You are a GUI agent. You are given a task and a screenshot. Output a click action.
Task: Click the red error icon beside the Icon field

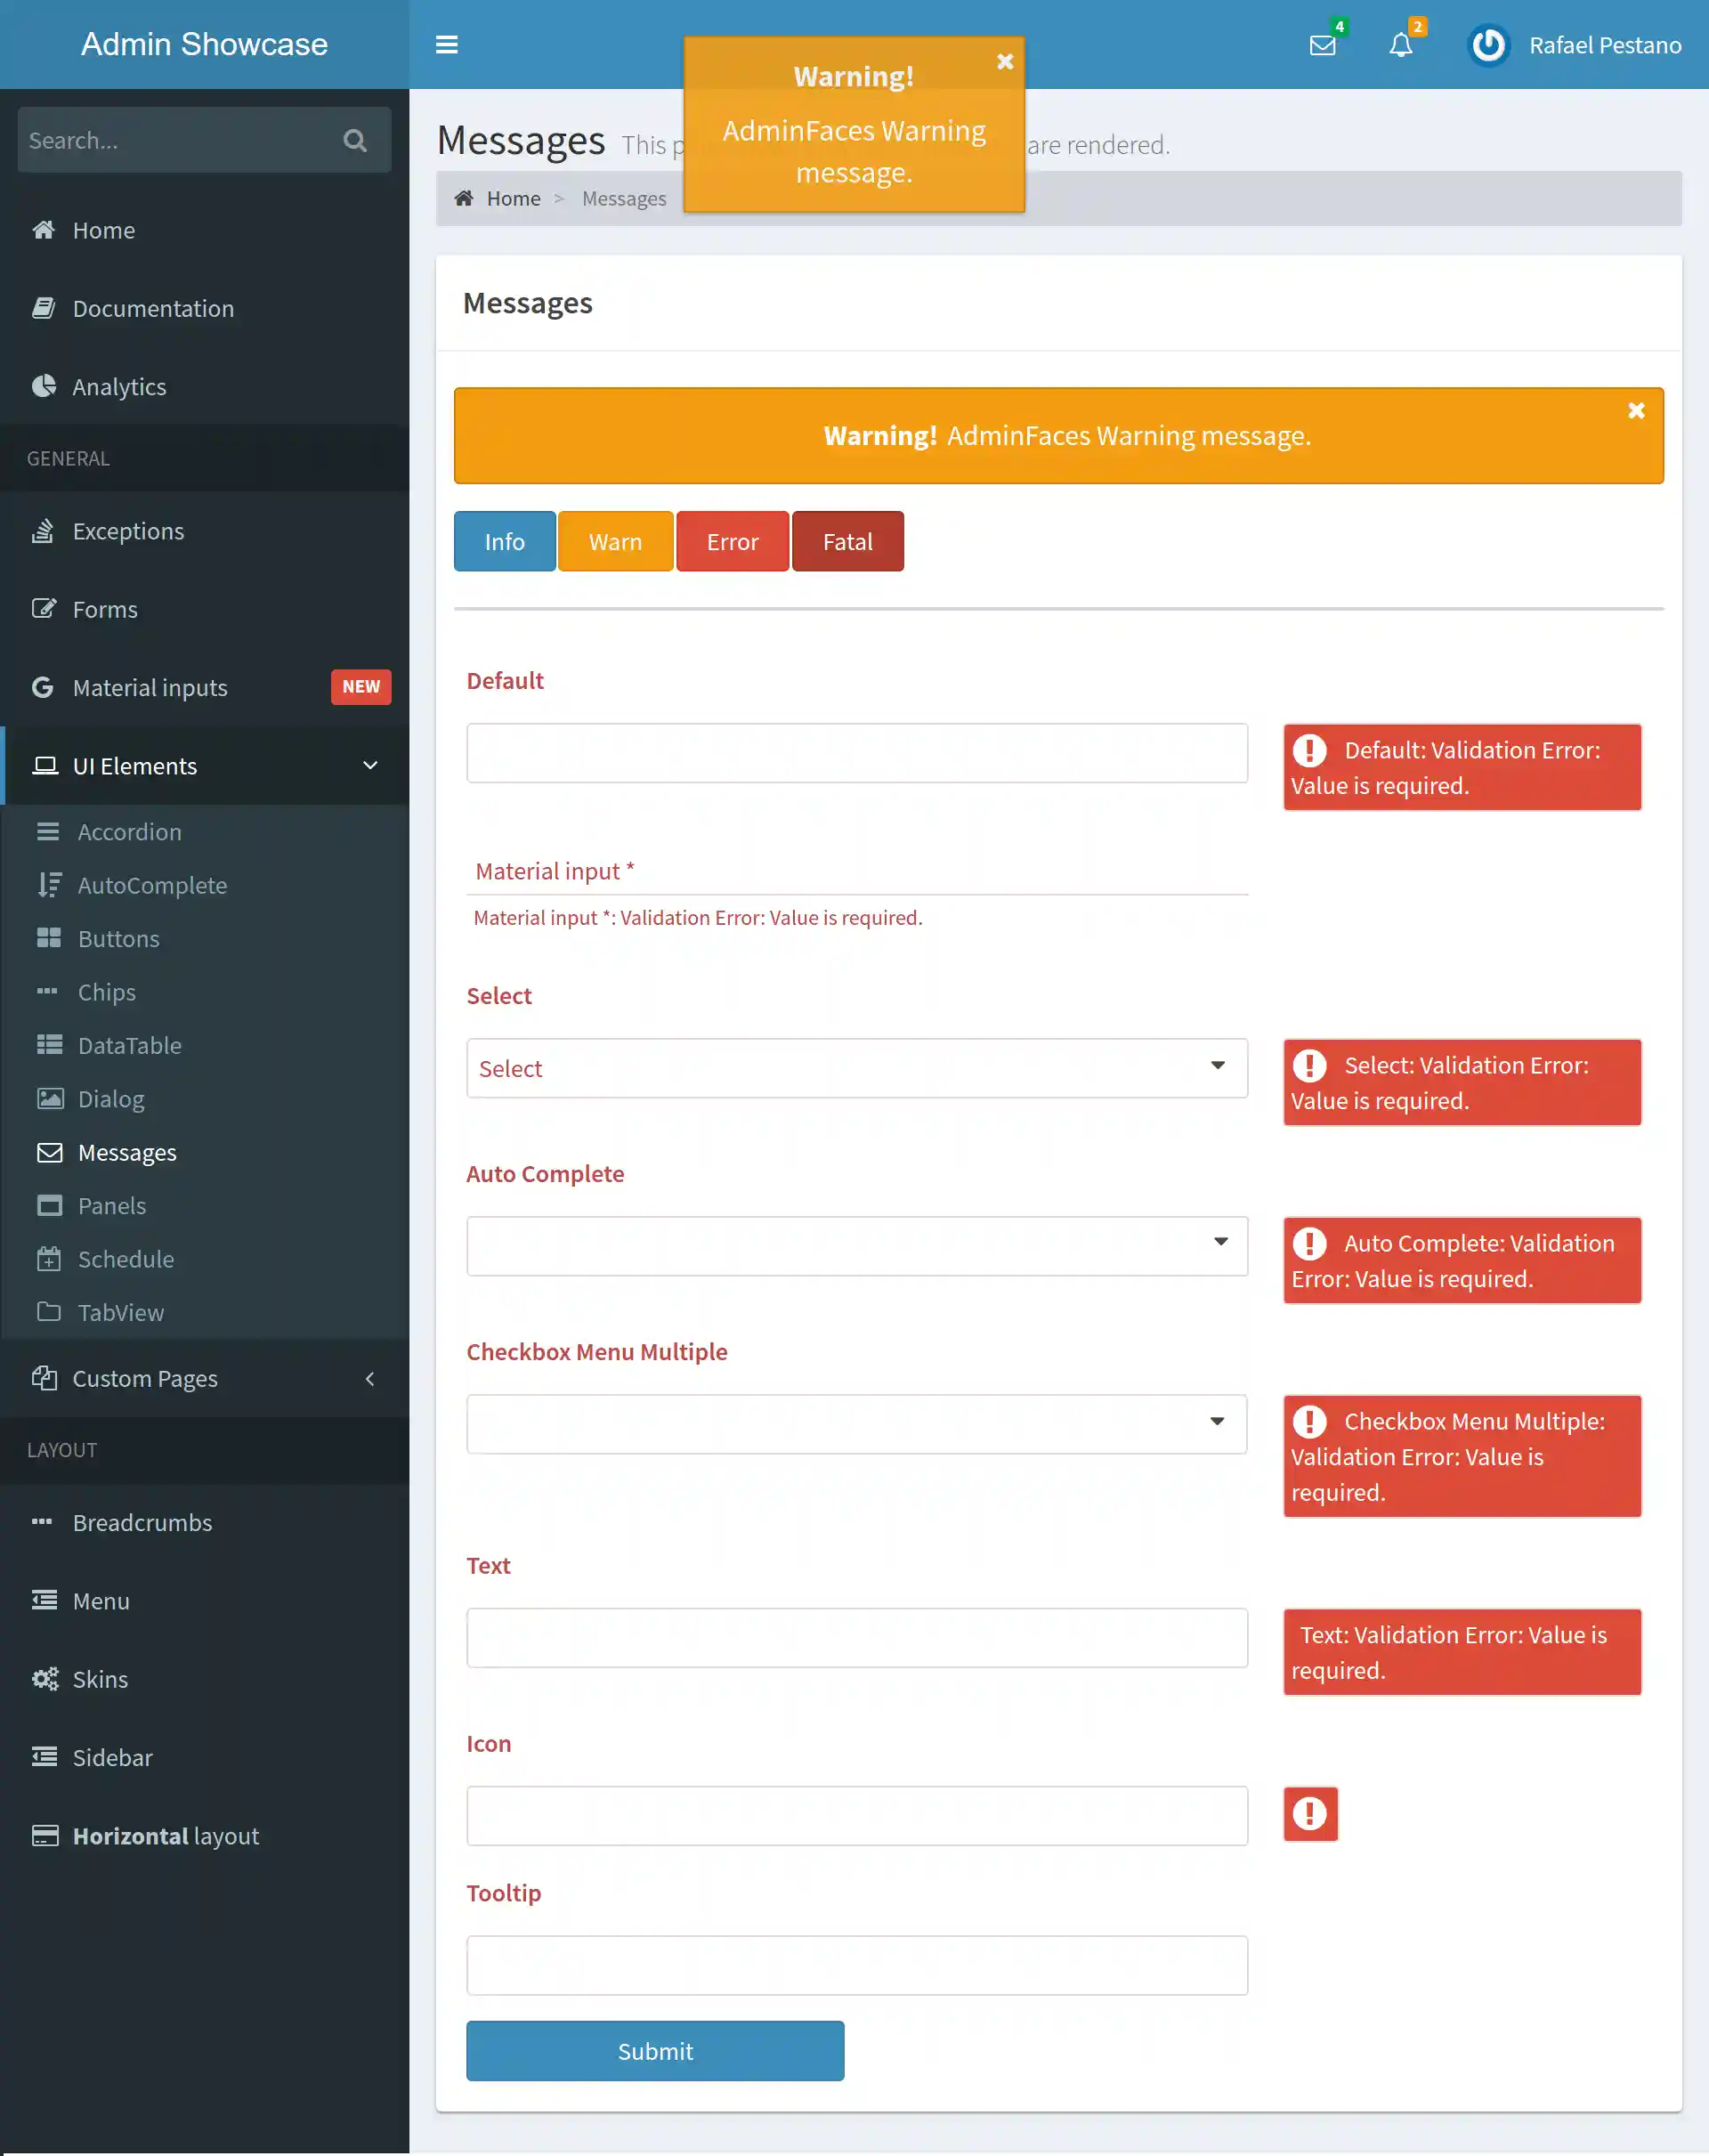tap(1309, 1813)
